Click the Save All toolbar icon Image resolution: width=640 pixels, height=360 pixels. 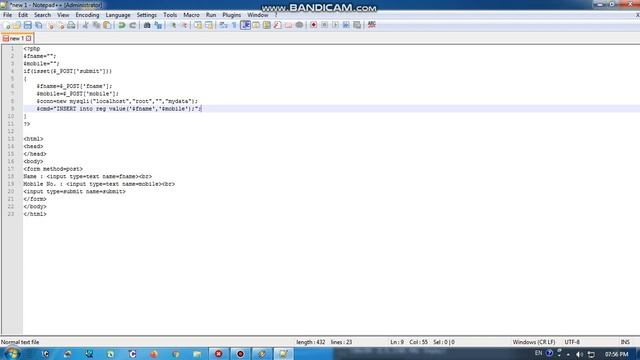click(x=39, y=25)
